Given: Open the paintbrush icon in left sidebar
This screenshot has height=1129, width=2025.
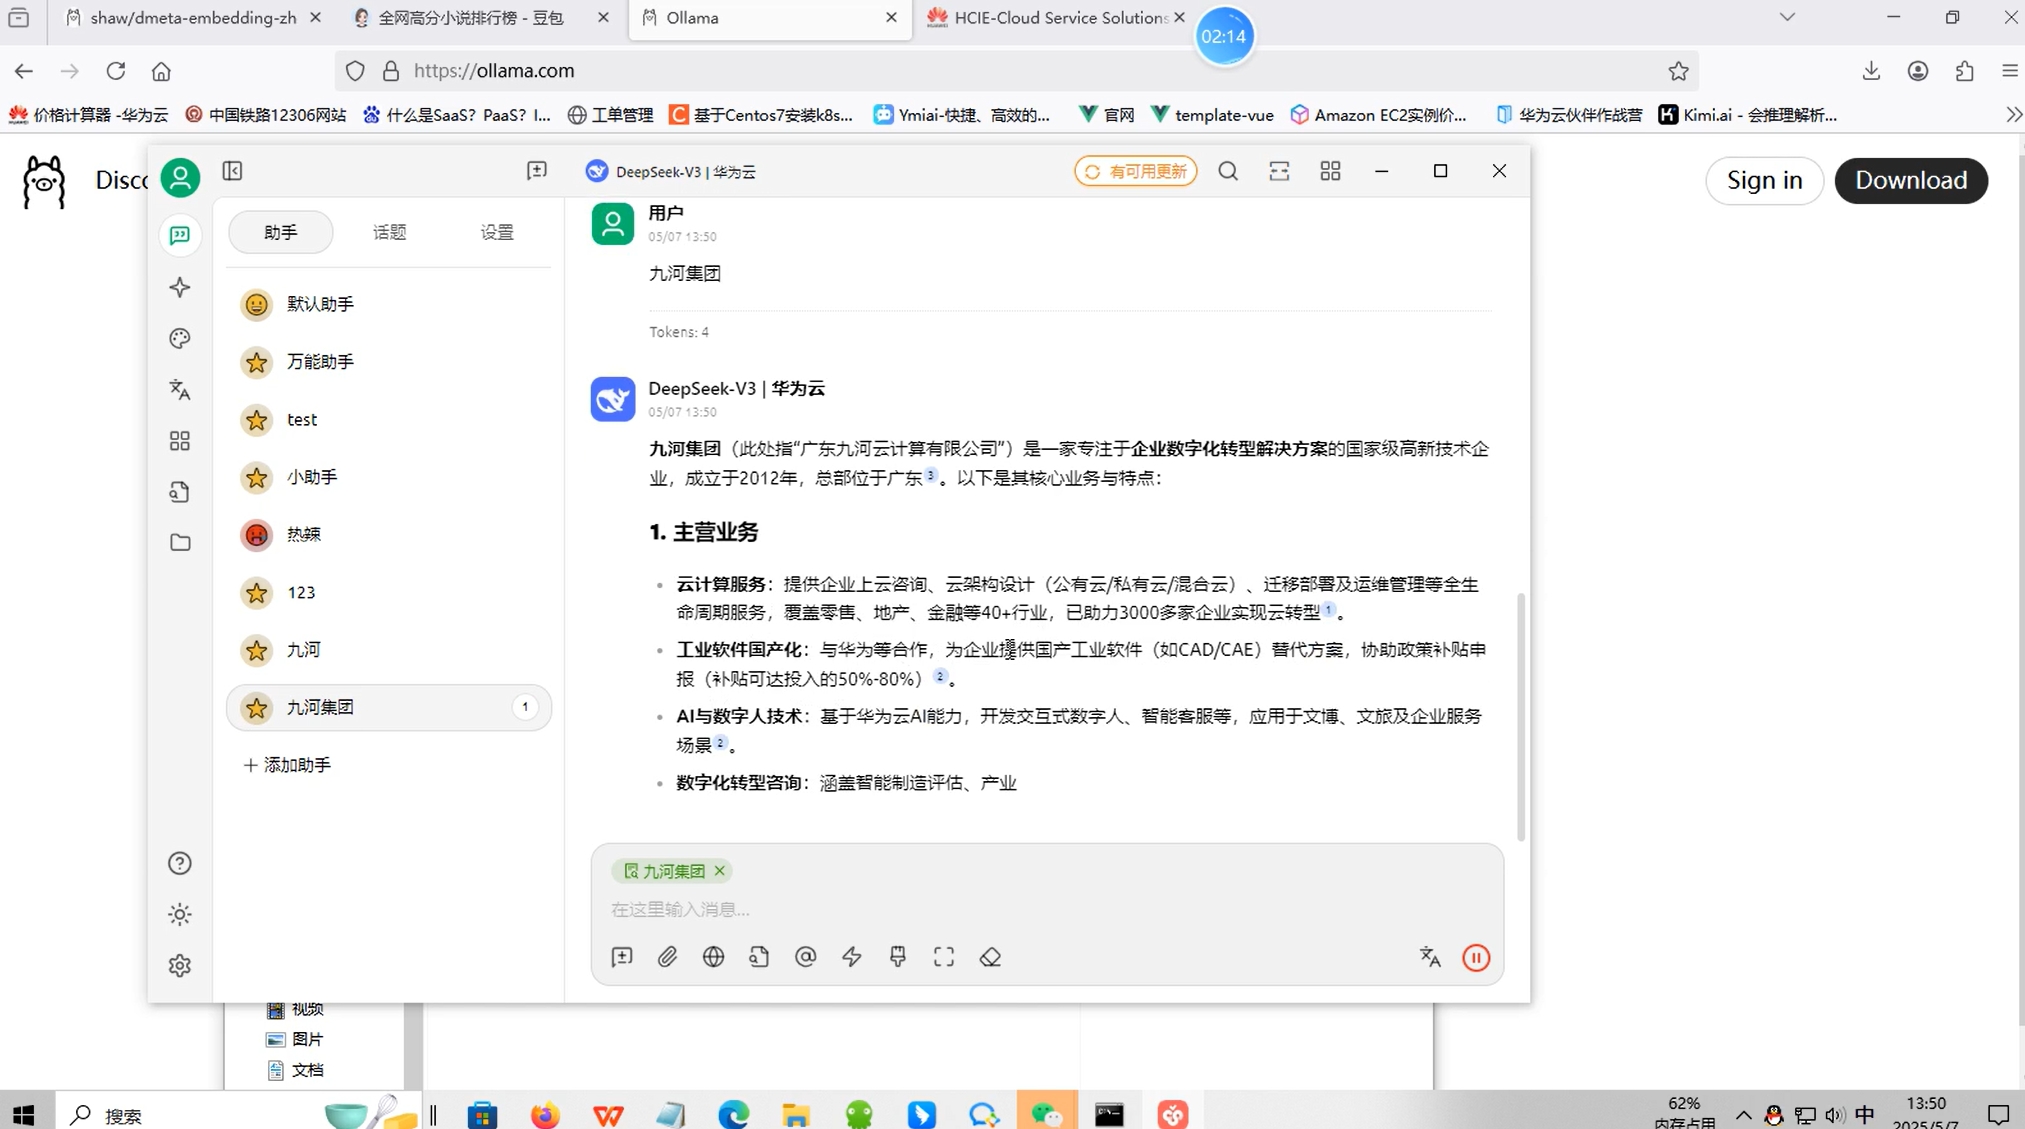Looking at the screenshot, I should [180, 338].
